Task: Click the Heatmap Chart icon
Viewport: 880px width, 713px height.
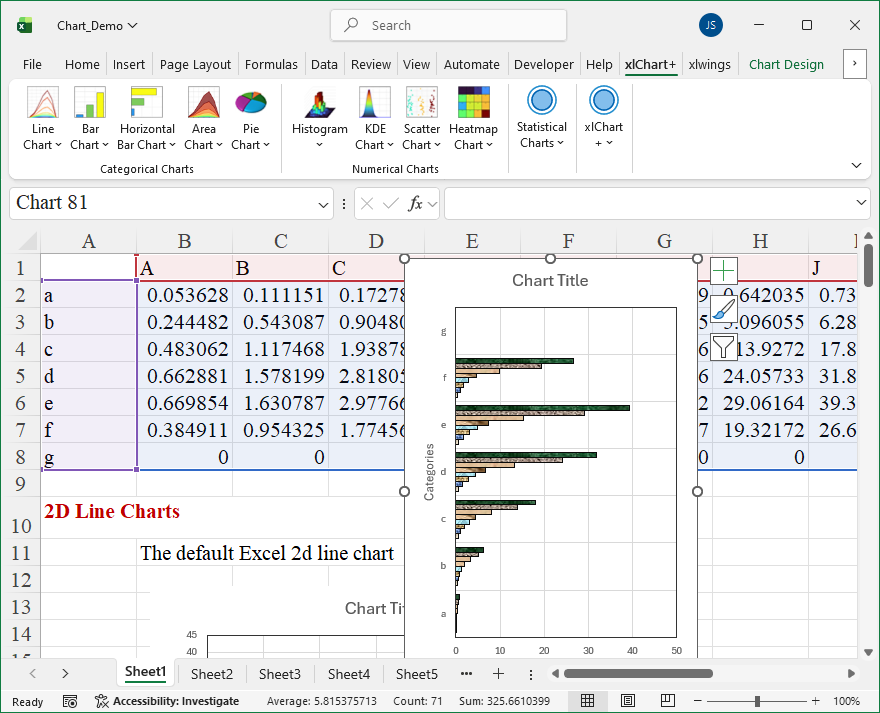Action: click(473, 104)
